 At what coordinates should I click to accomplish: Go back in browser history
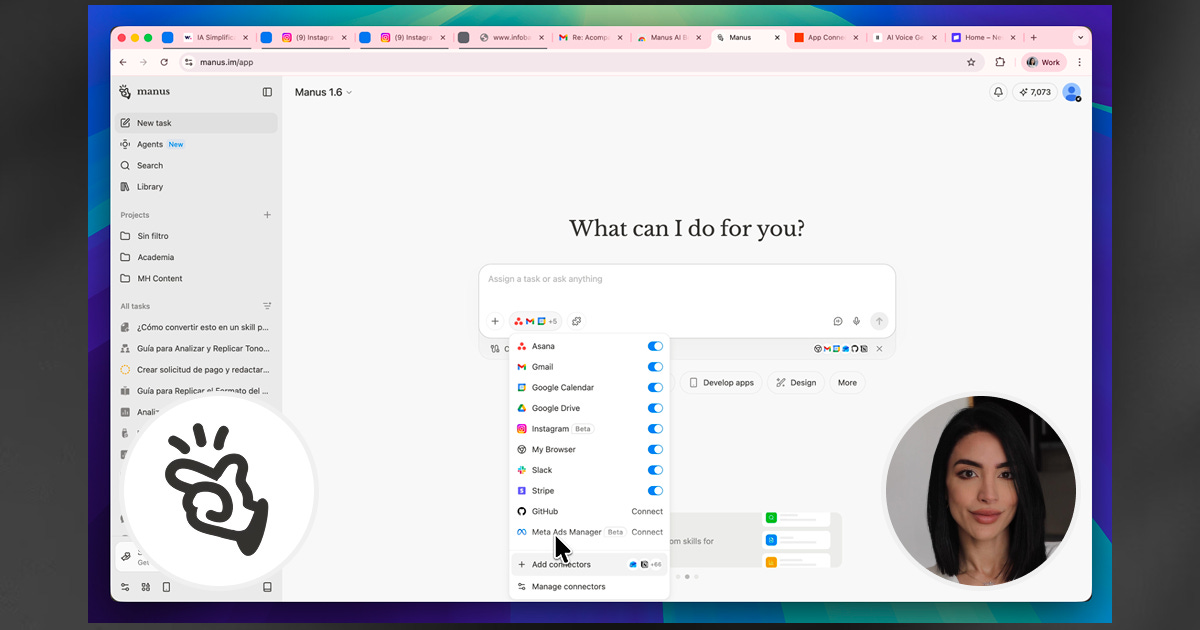123,62
